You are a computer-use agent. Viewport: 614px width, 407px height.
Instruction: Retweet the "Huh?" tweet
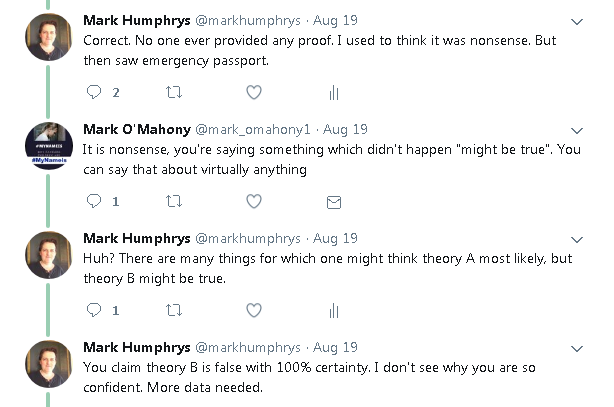tap(173, 310)
